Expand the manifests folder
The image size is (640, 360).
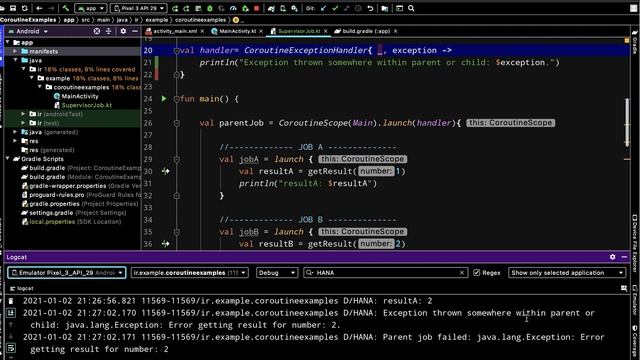tap(15, 51)
